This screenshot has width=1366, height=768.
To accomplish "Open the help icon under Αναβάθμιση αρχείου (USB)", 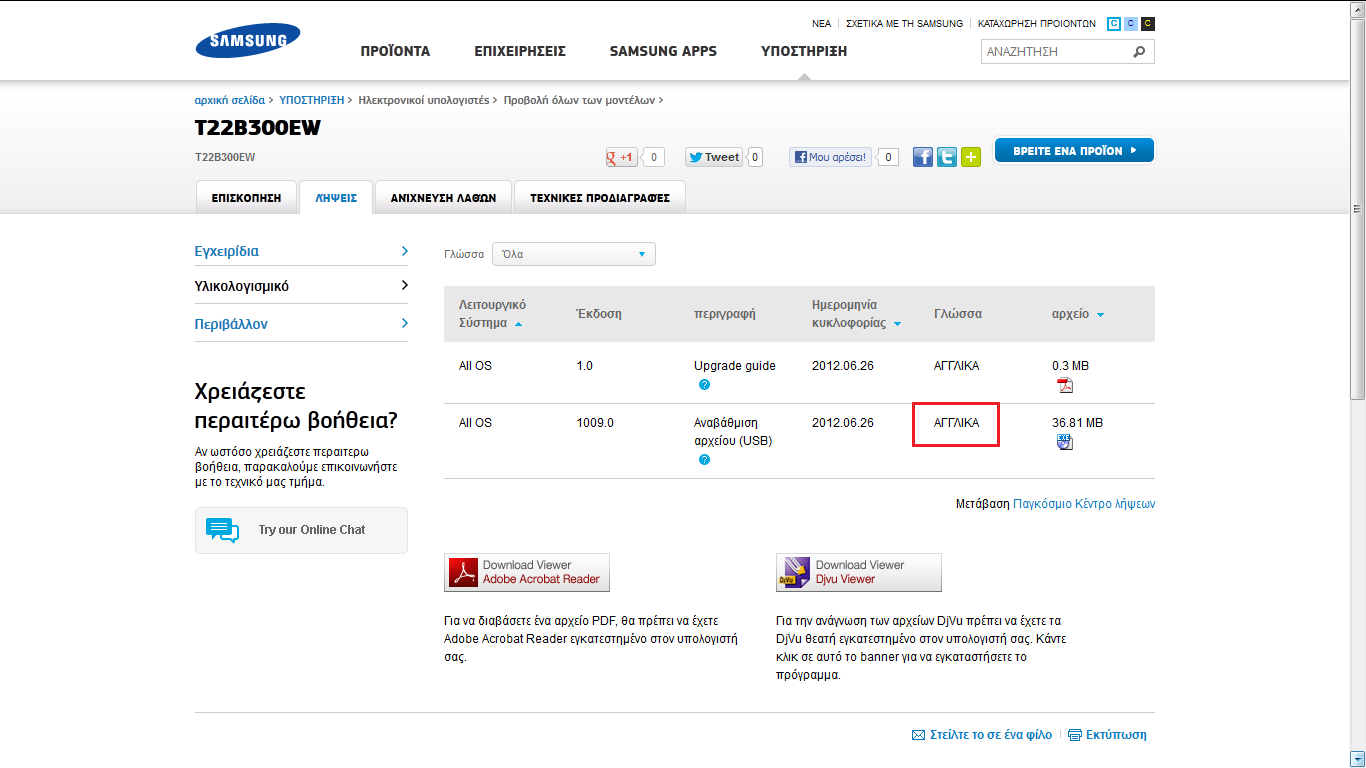I will coord(705,460).
